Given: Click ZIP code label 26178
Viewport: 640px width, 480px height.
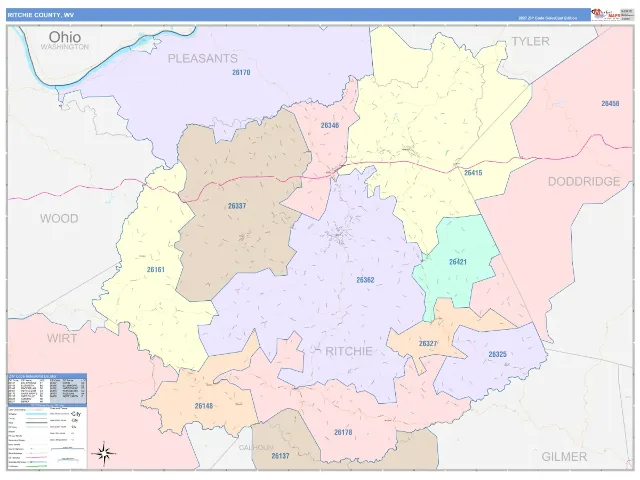Looking at the screenshot, I should click(343, 432).
